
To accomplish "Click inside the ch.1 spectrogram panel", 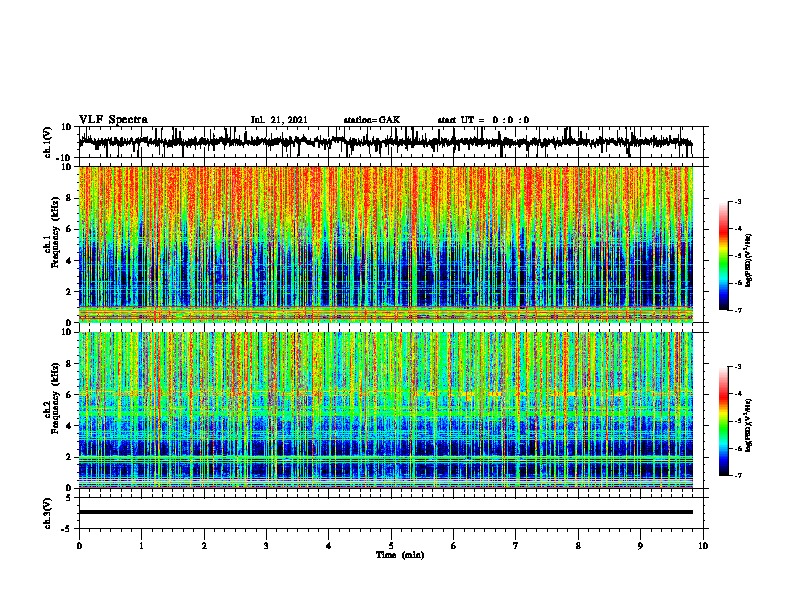I will coord(386,244).
